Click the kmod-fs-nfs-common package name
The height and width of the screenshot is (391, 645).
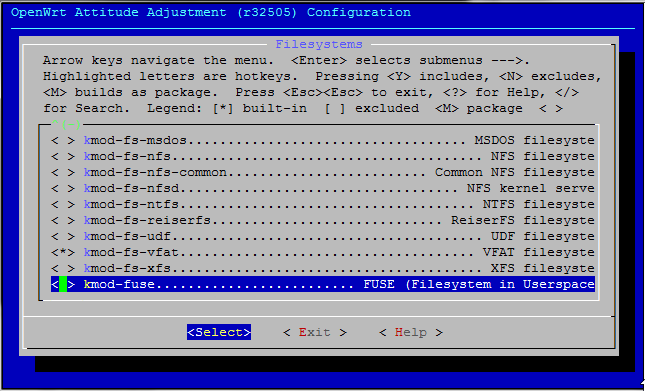click(155, 173)
